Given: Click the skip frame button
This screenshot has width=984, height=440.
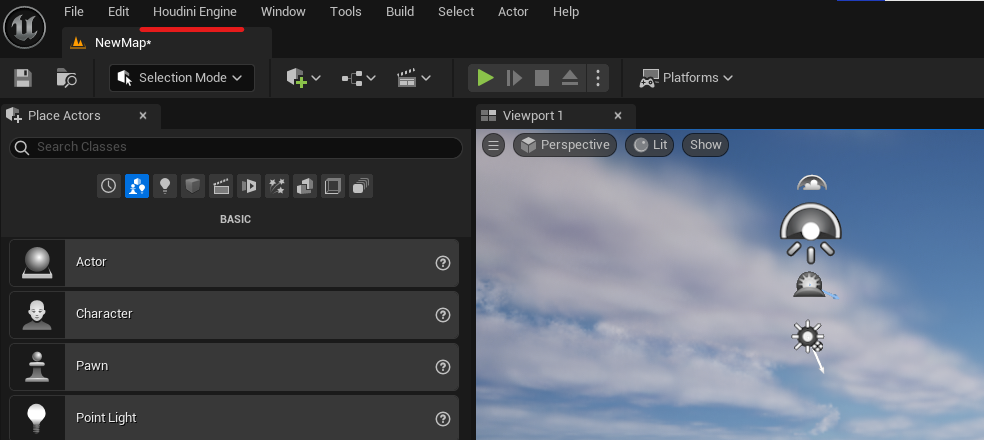Looking at the screenshot, I should [x=514, y=78].
